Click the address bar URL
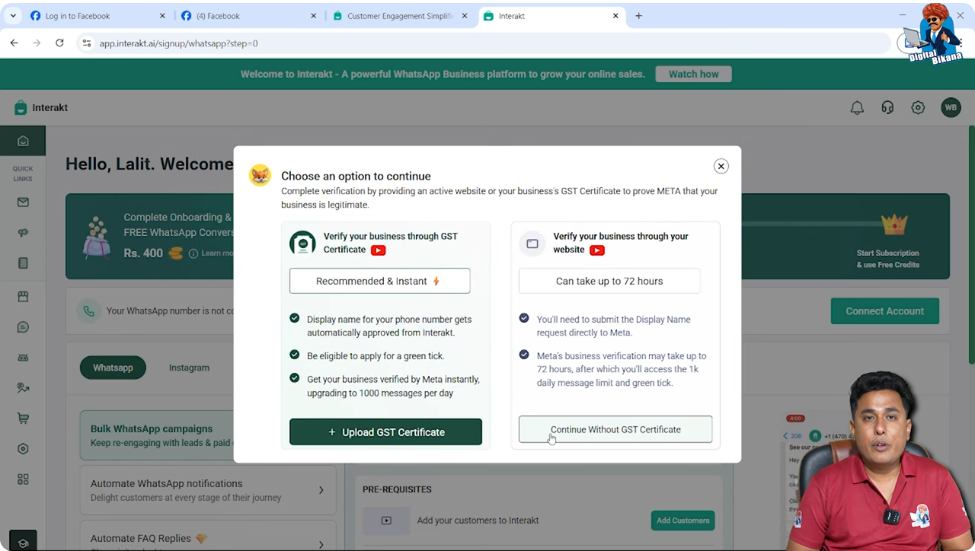The width and height of the screenshot is (975, 551). pos(178,44)
